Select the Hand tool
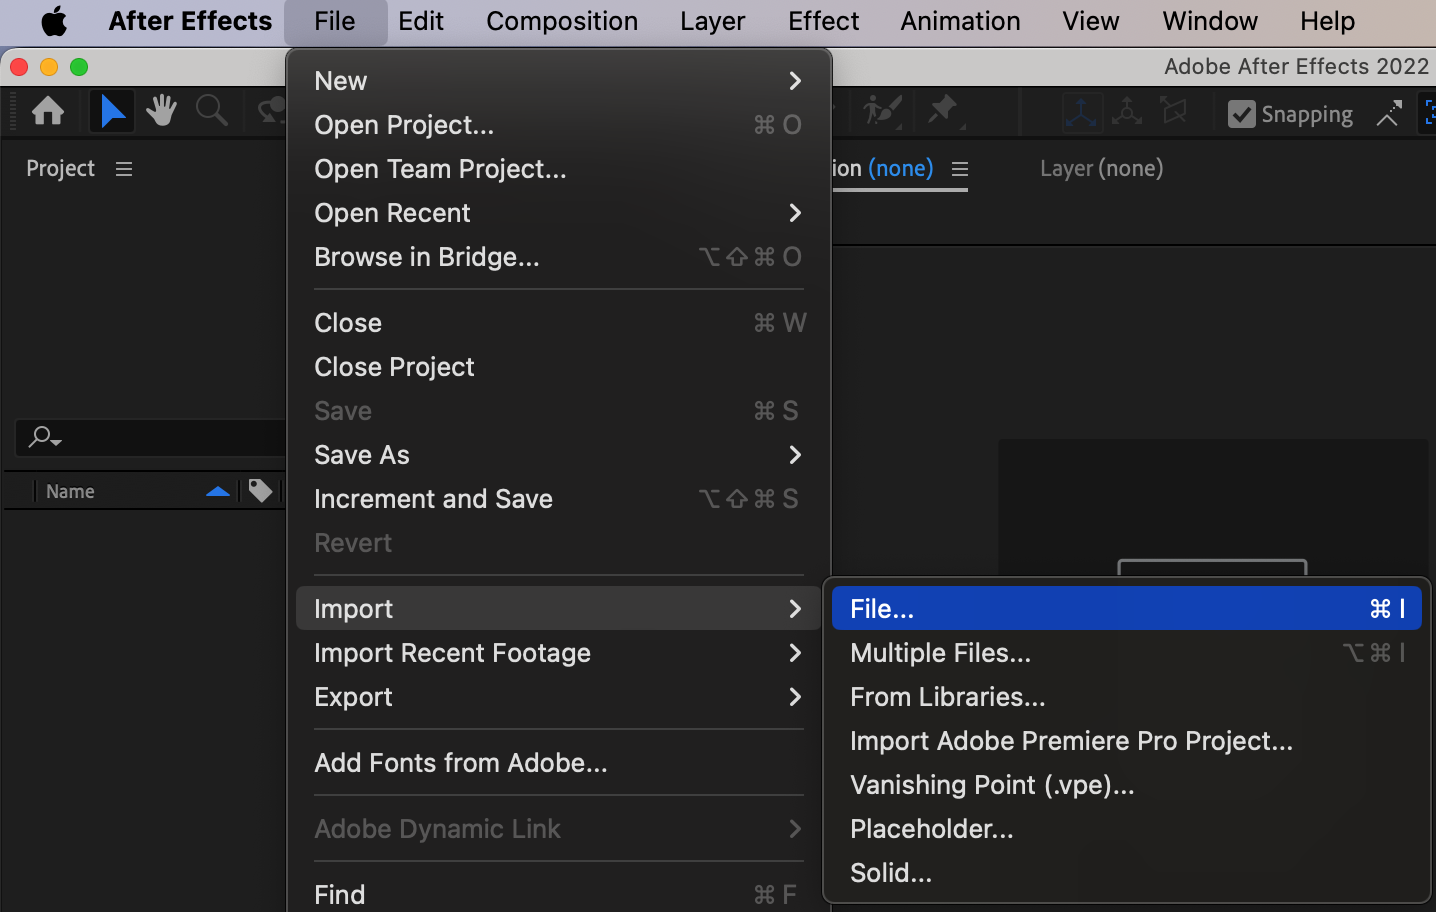 (161, 111)
